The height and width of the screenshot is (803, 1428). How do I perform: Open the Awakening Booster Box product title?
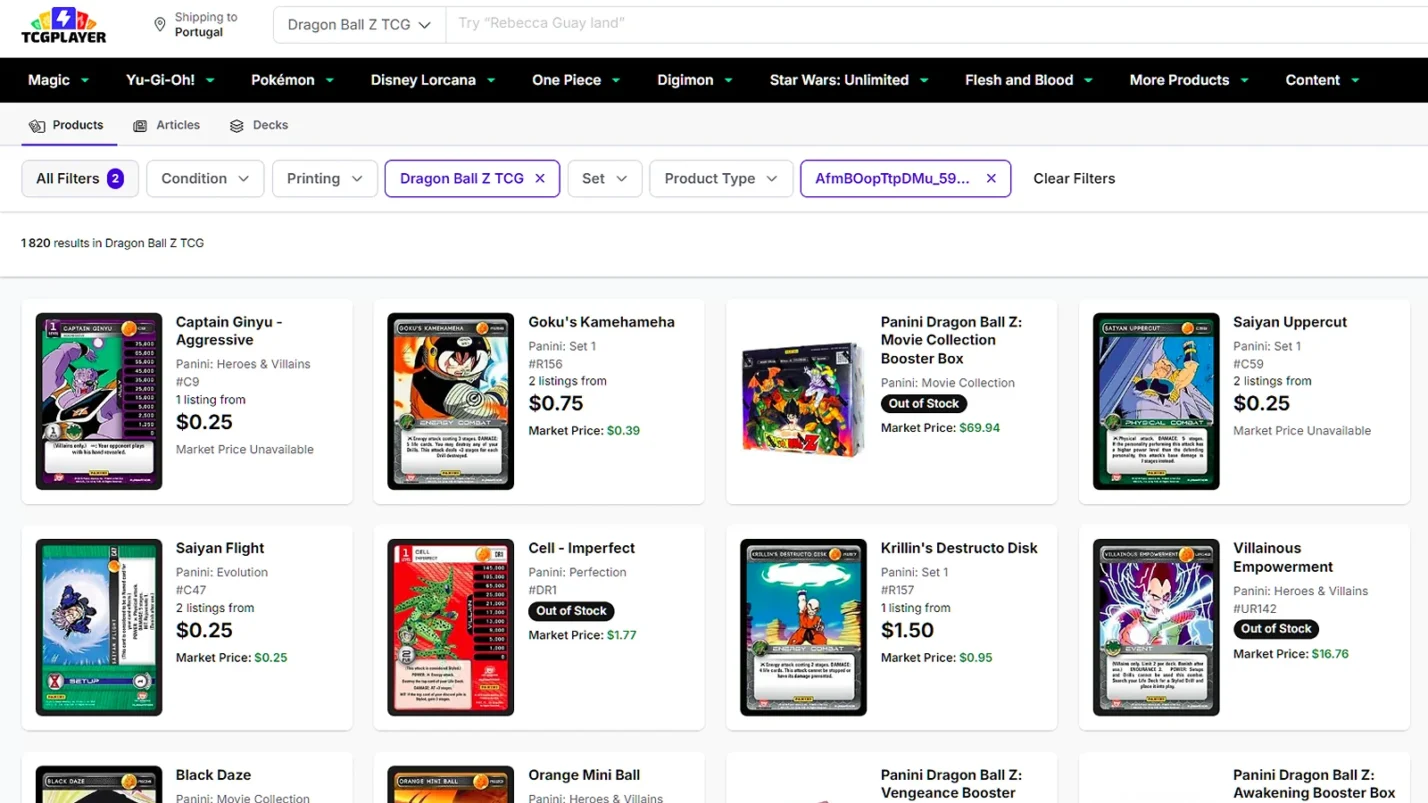[x=1314, y=784]
